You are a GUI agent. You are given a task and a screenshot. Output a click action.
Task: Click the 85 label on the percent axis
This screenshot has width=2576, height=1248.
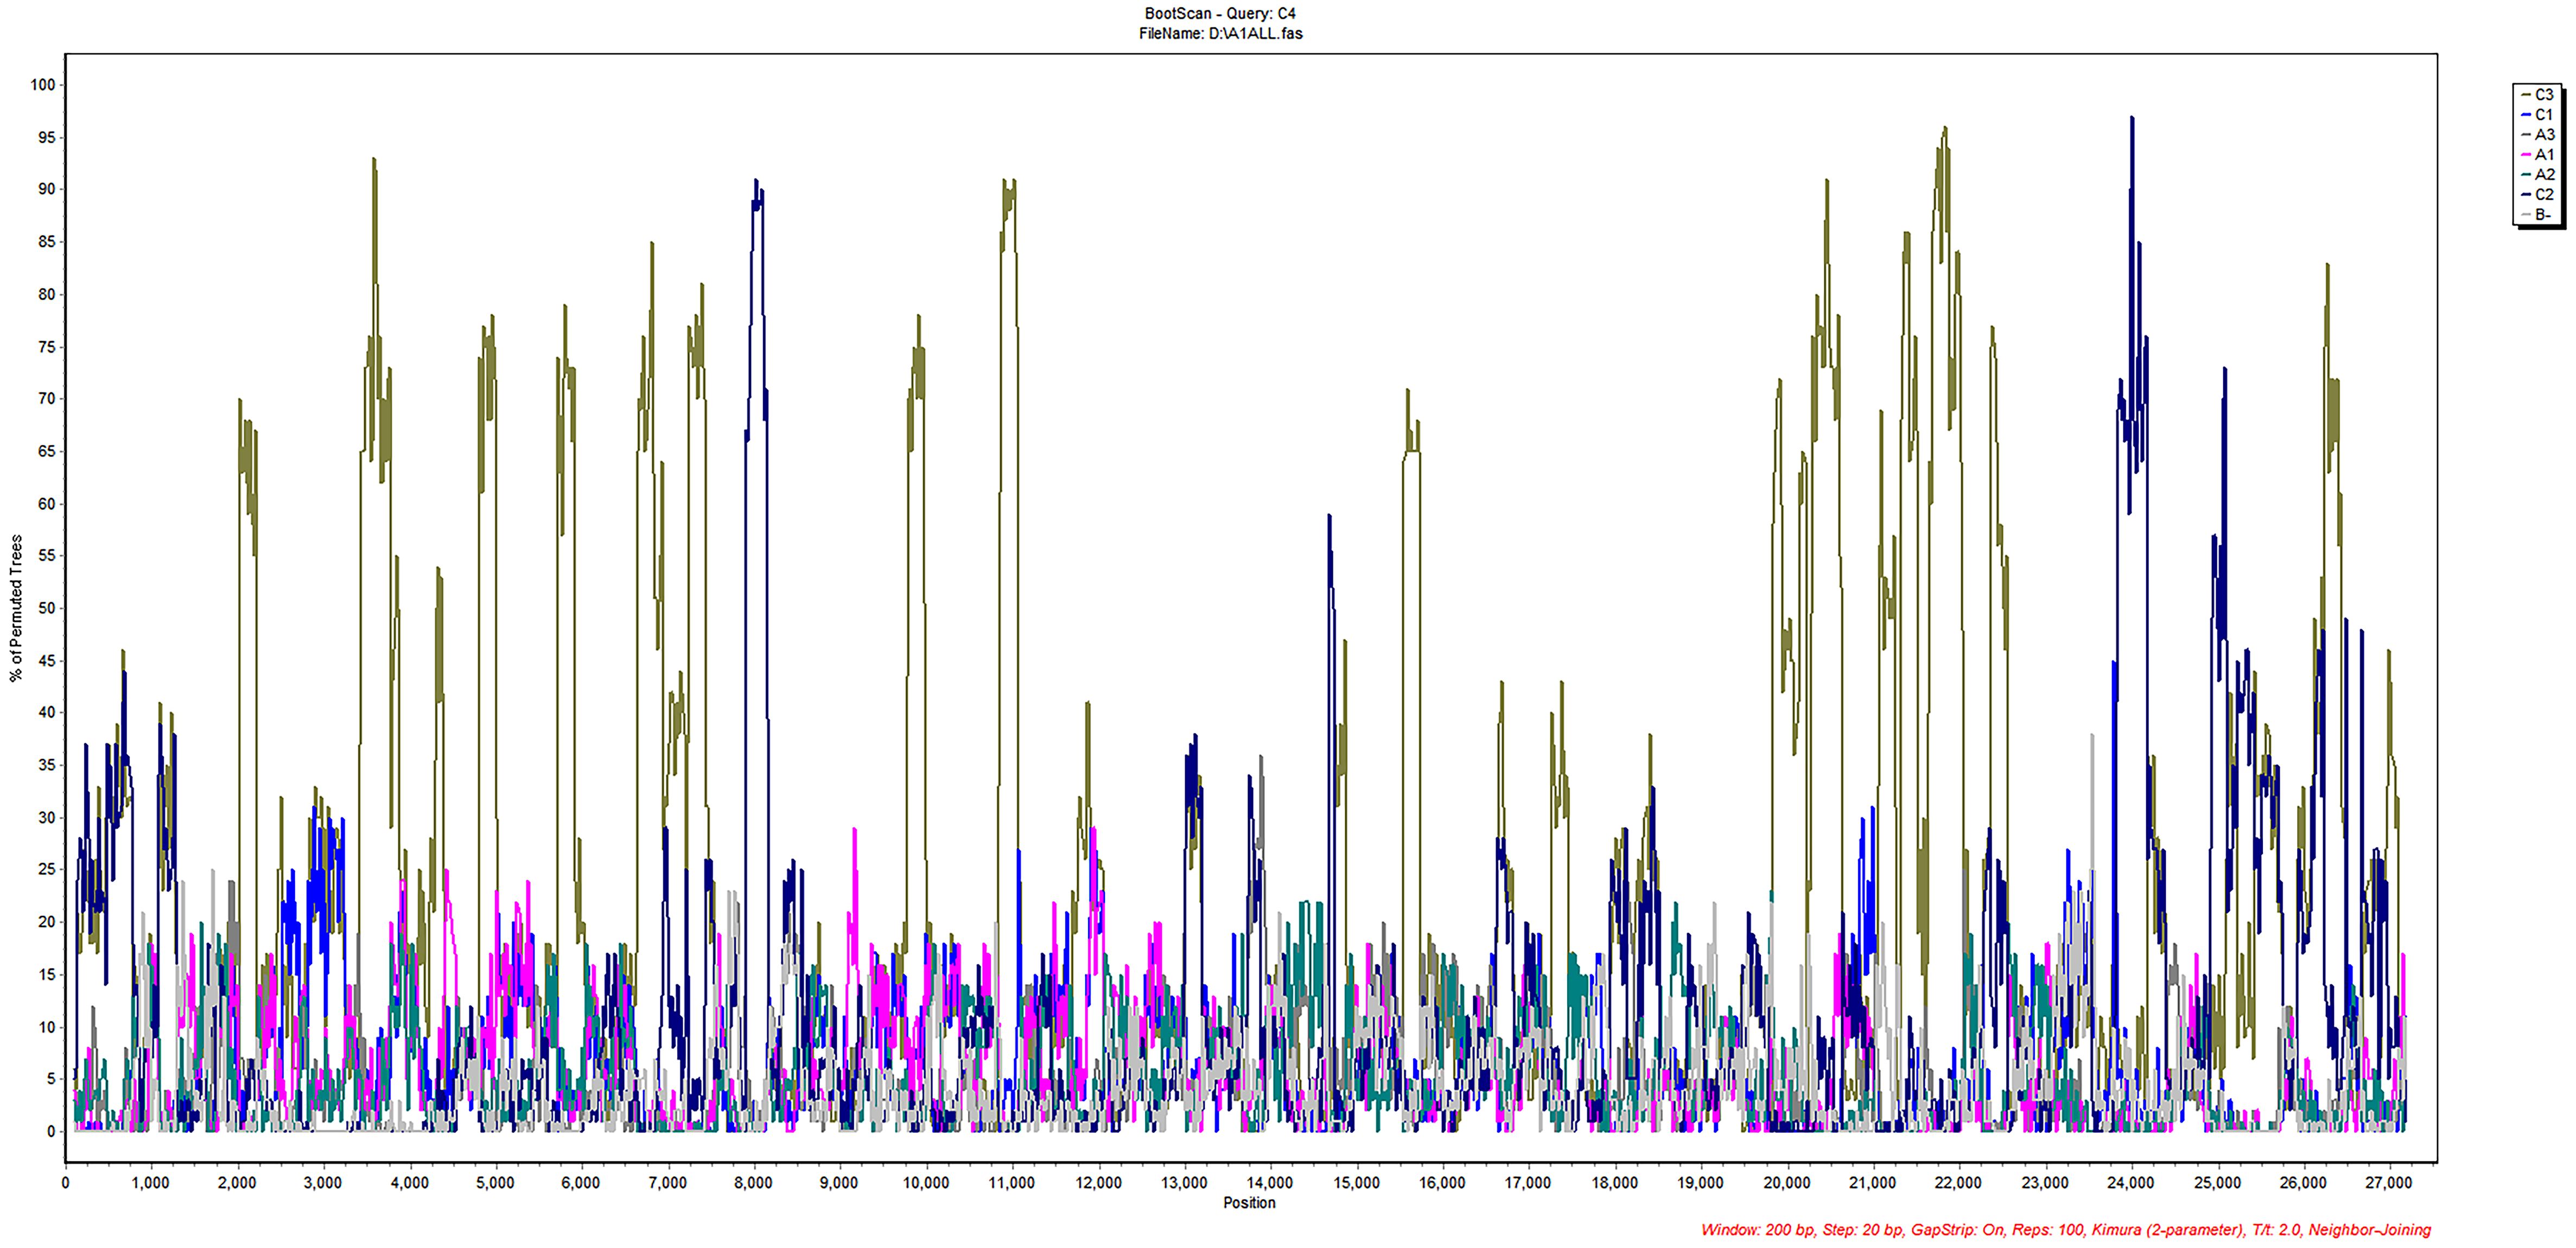click(x=47, y=242)
